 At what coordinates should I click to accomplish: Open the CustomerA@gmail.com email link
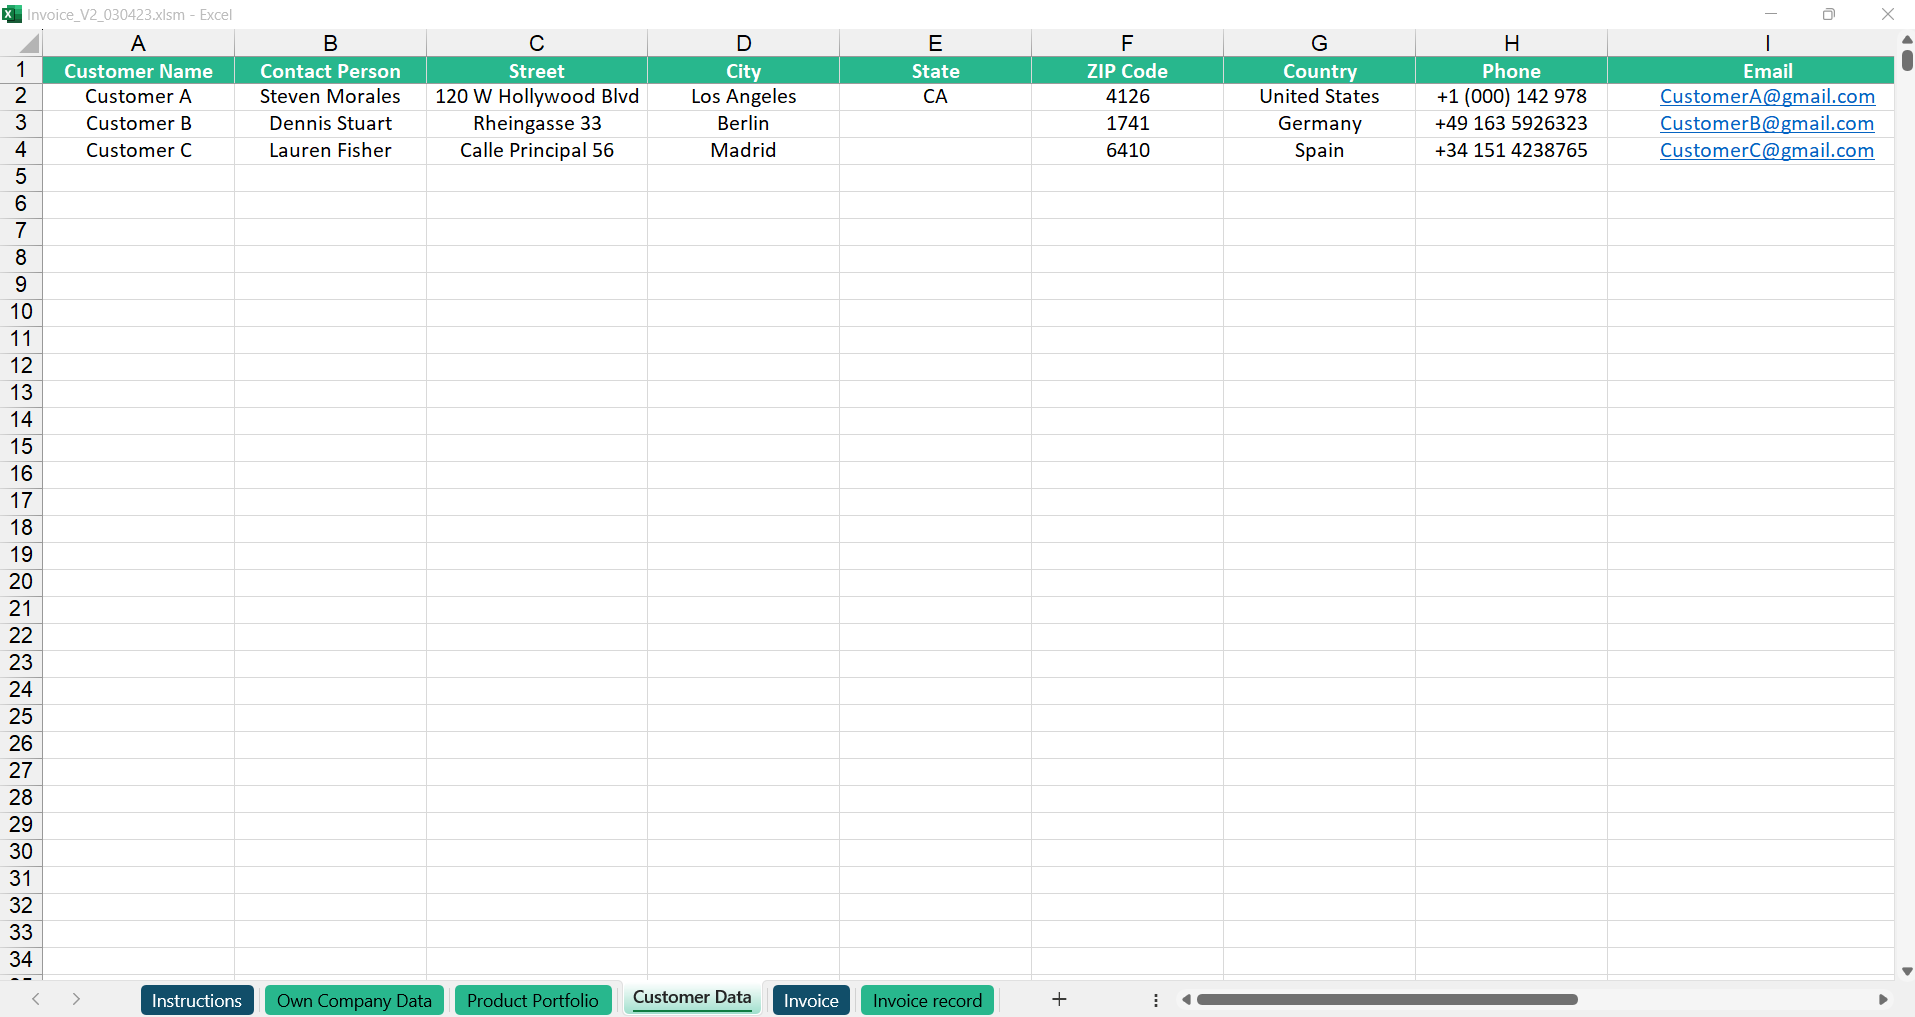[1766, 97]
